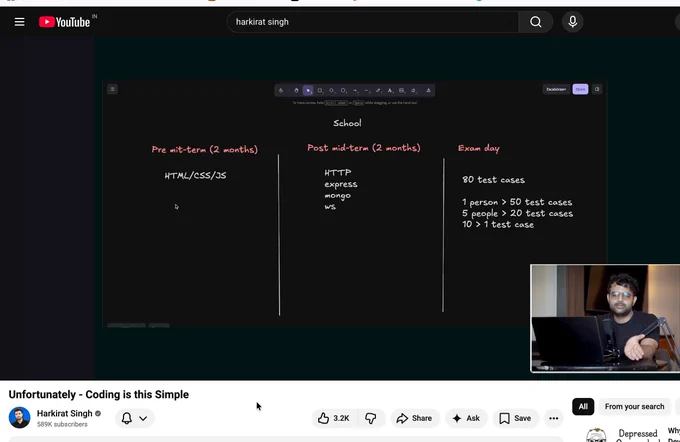This screenshot has height=442, width=680.
Task: Click the Excalidraw text tool
Action: click(390, 90)
